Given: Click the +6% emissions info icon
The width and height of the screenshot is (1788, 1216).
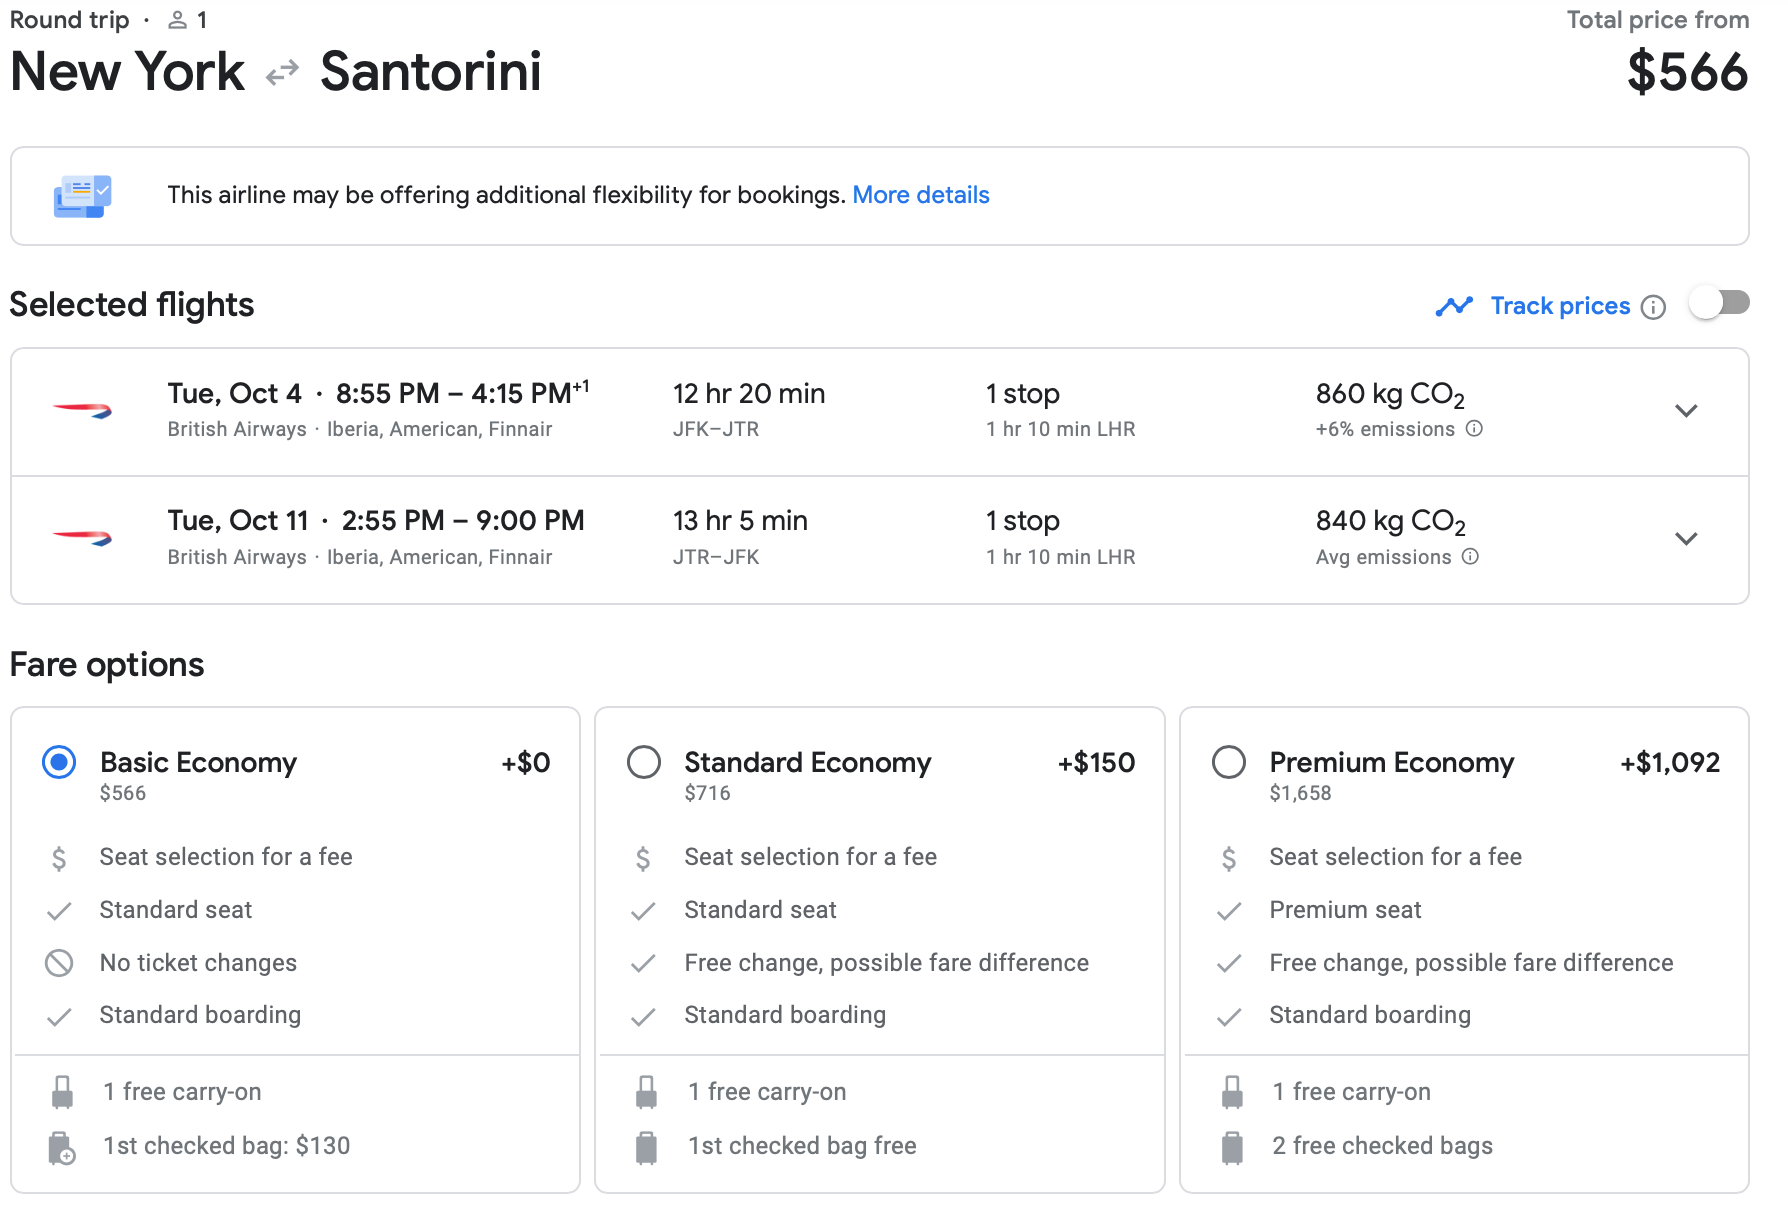Looking at the screenshot, I should tap(1474, 429).
